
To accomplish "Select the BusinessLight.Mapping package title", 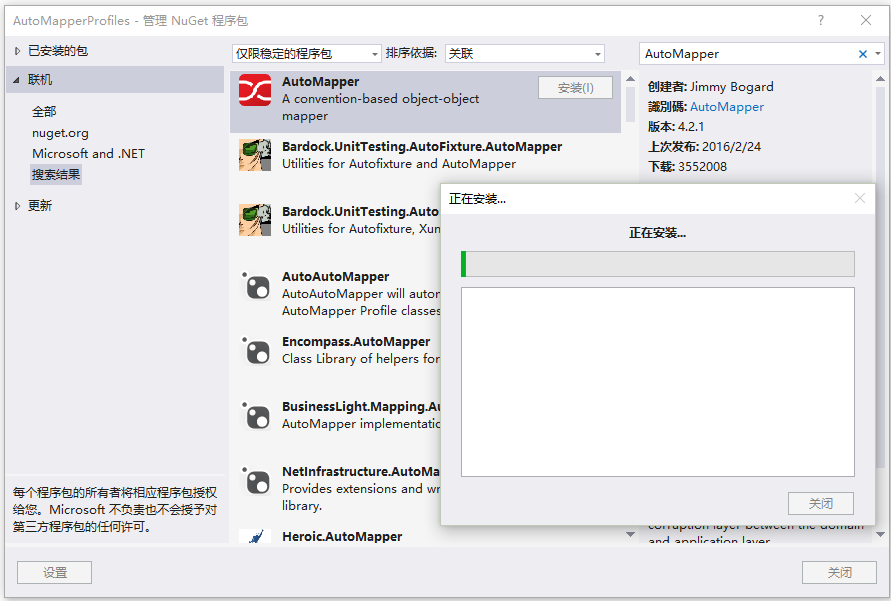I will tap(361, 407).
